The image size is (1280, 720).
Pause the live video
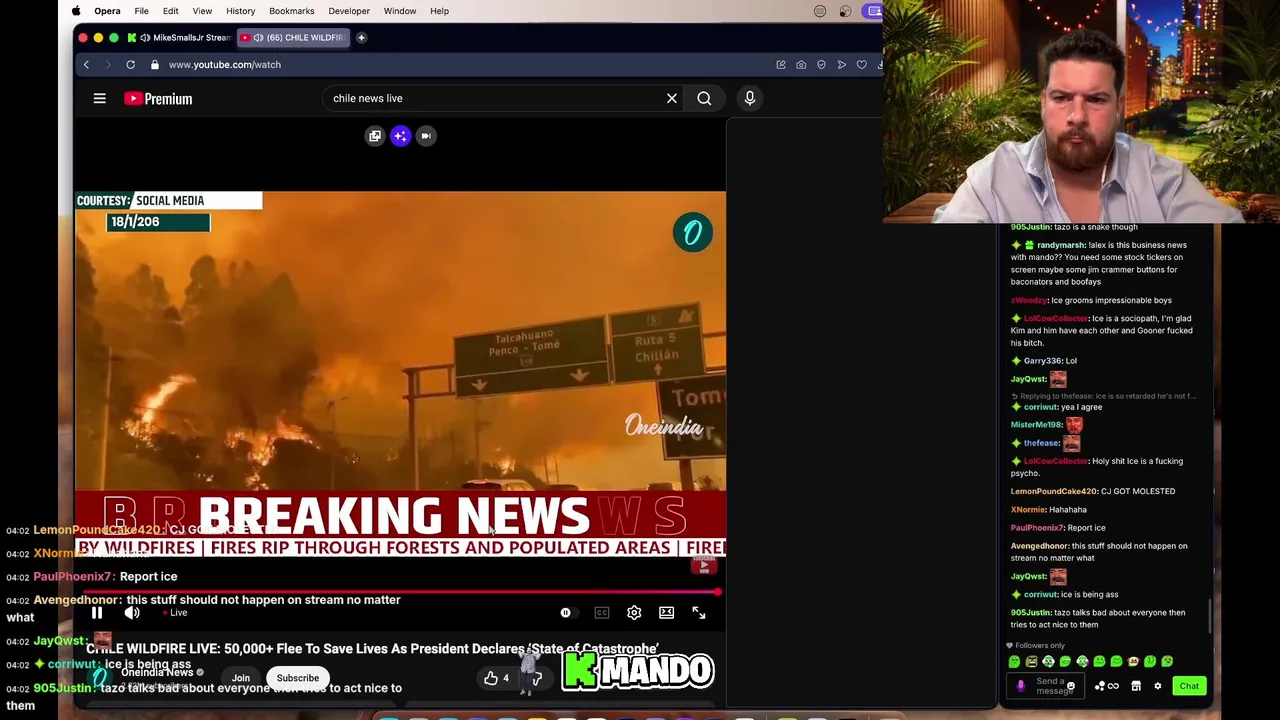pyautogui.click(x=97, y=613)
